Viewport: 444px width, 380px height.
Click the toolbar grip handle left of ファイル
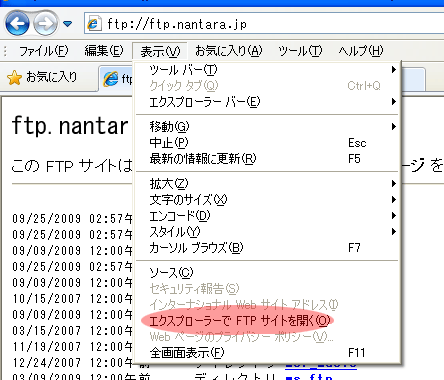(5, 51)
